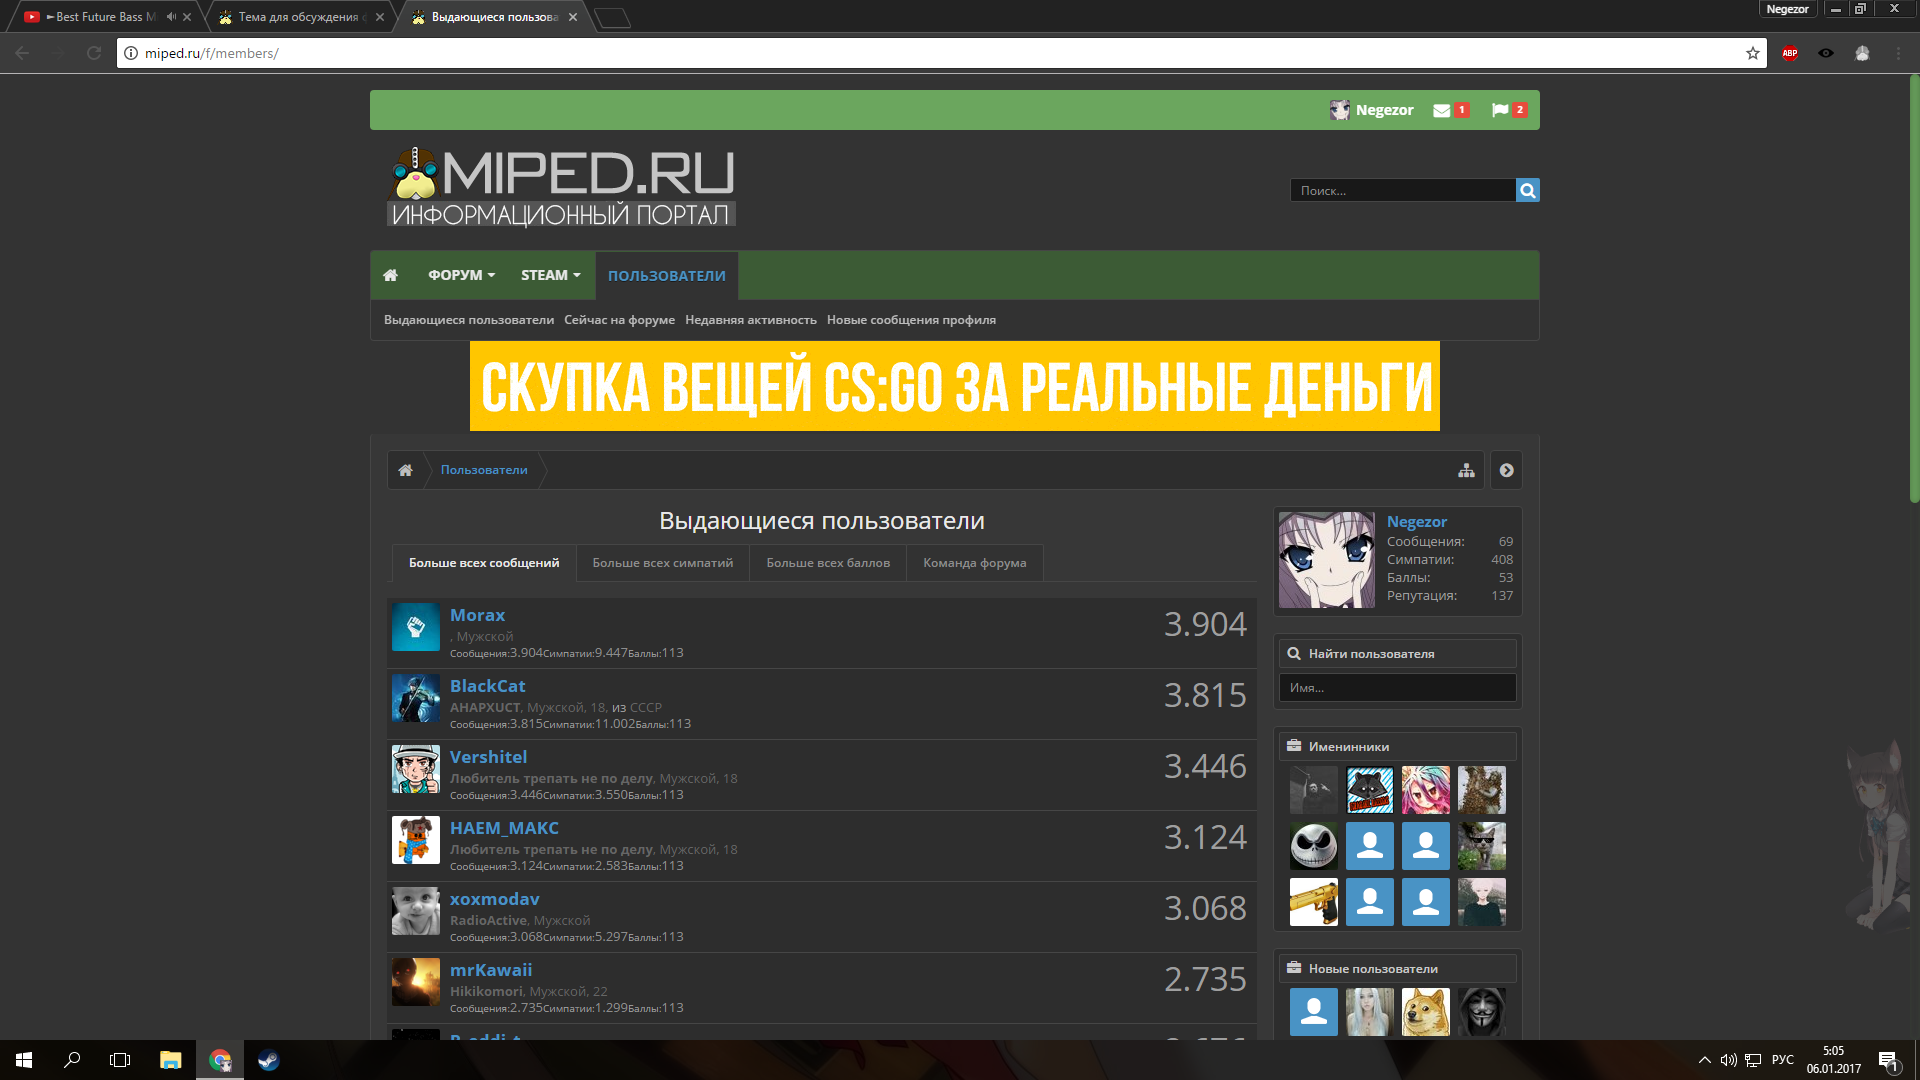This screenshot has height=1080, width=1920.
Task: Open the sitemap icon in breadcrumb bar
Action: [x=1466, y=470]
